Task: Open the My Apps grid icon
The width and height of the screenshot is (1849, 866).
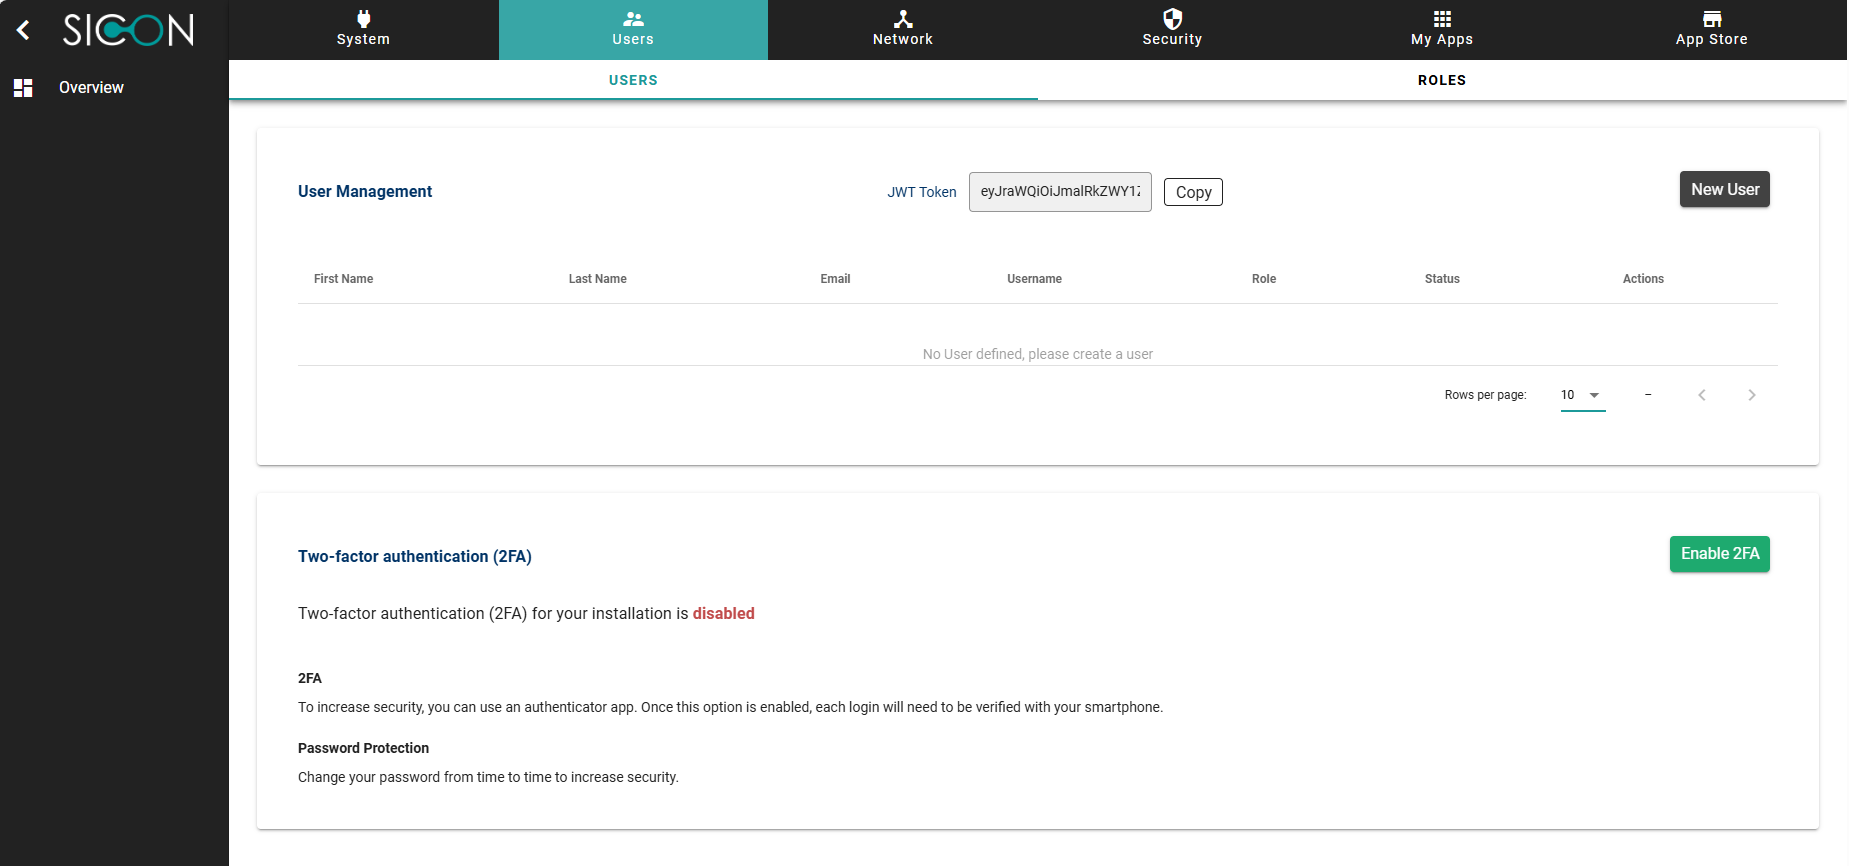Action: 1441,19
